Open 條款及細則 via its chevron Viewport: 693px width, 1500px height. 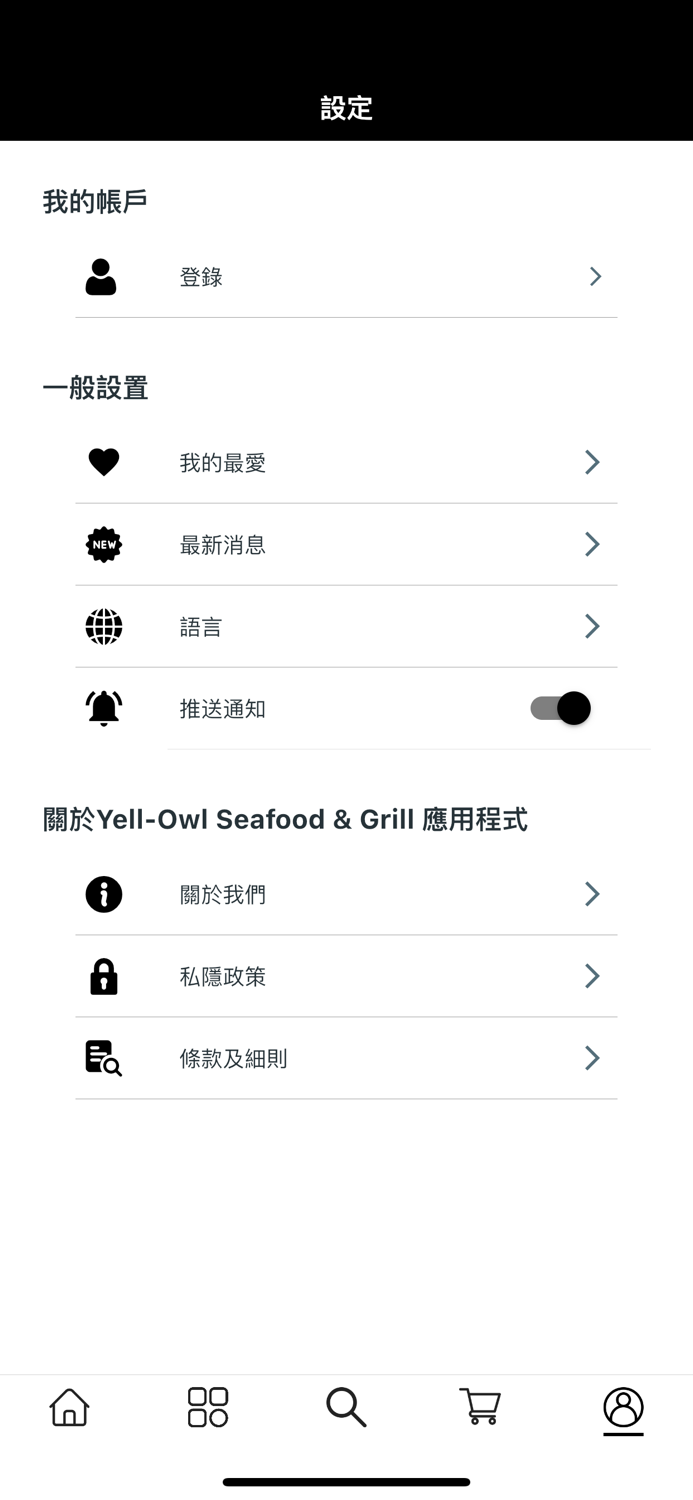592,1058
